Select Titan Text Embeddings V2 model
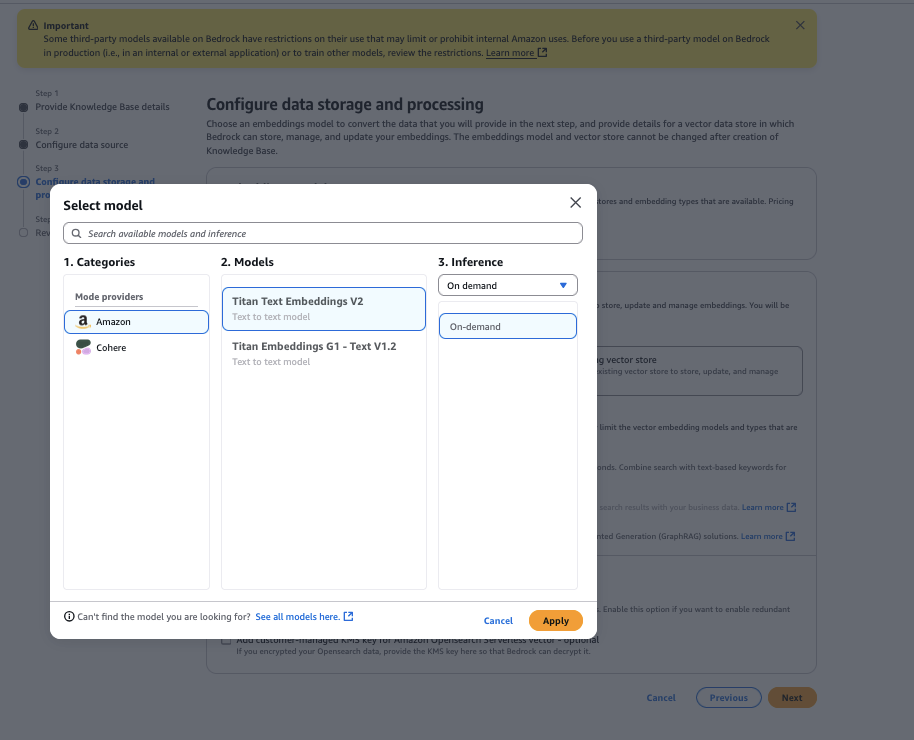914x740 pixels. [323, 308]
